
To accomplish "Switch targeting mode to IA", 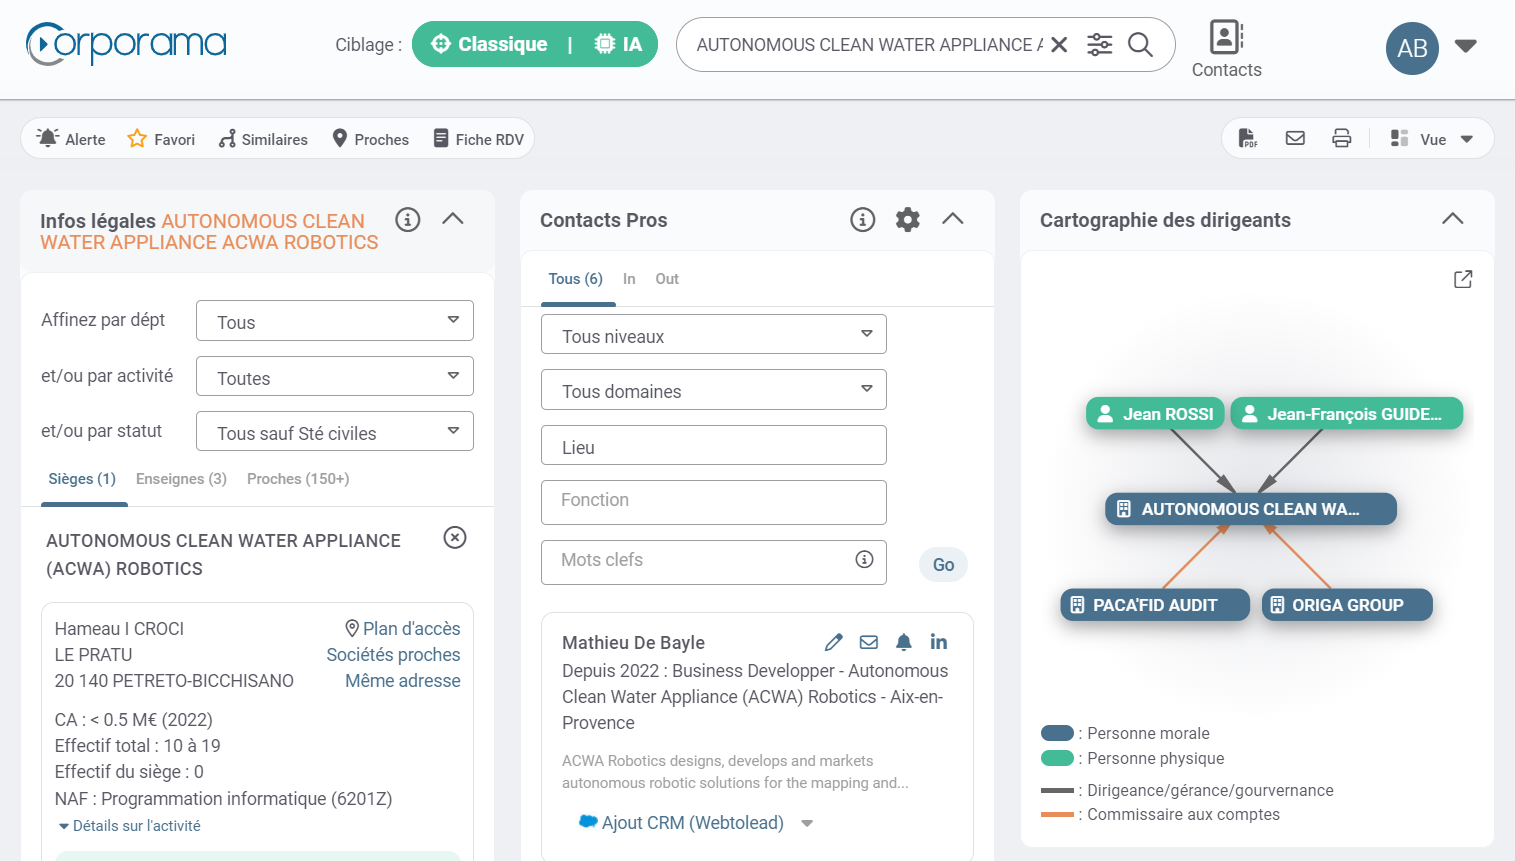I will tap(618, 45).
